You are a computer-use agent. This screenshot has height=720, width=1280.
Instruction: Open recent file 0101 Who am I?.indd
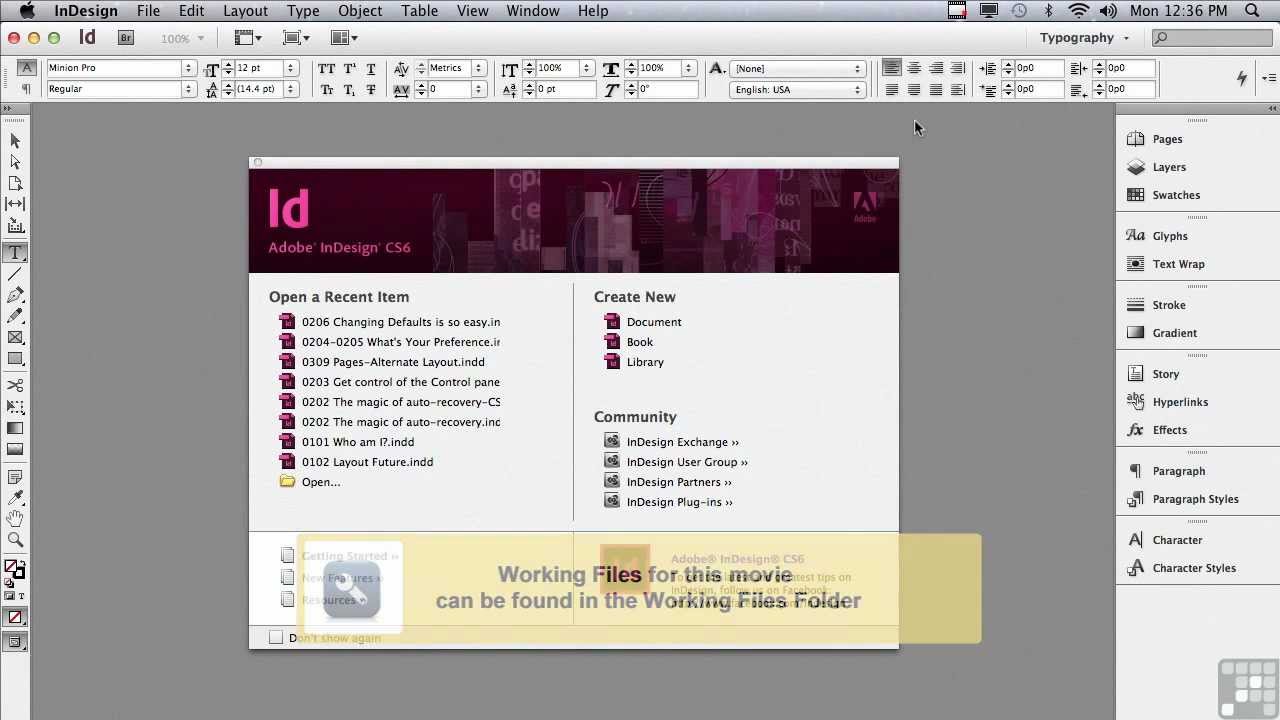point(347,442)
